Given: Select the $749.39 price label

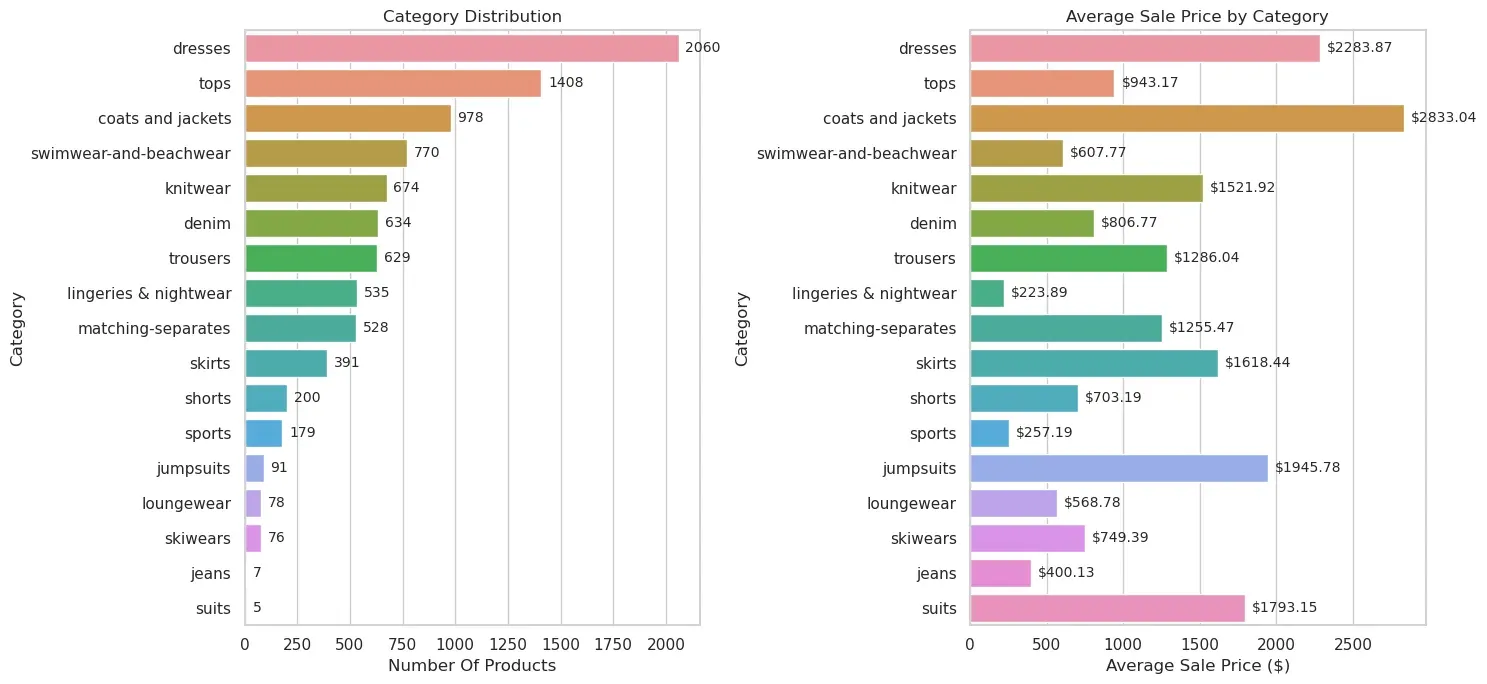Looking at the screenshot, I should pos(1121,538).
